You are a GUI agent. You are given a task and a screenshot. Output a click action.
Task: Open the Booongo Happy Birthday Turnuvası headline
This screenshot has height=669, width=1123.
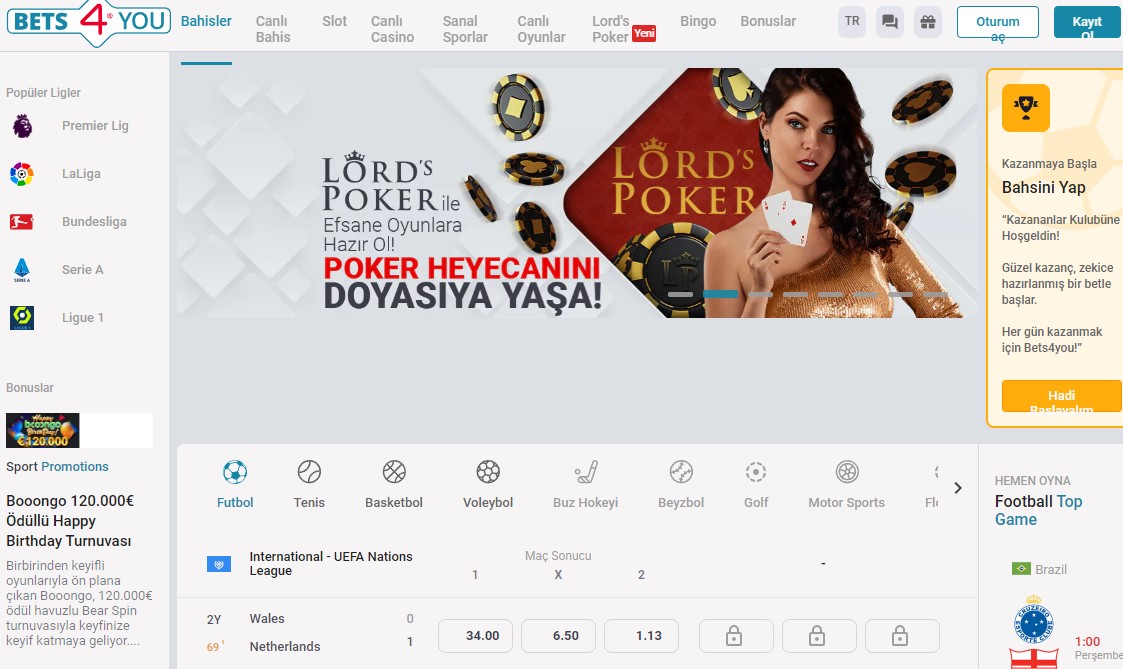pos(69,521)
